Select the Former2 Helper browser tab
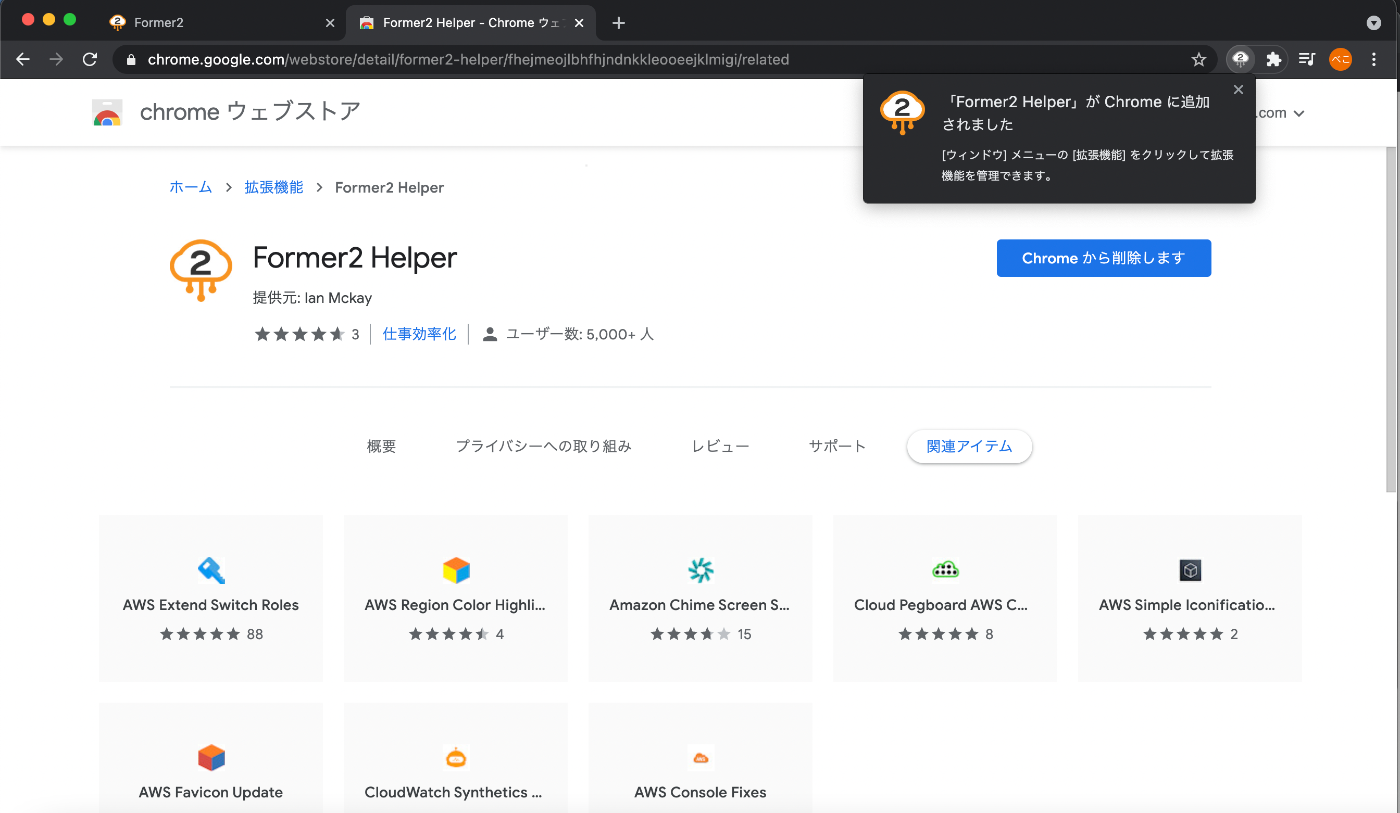The width and height of the screenshot is (1400, 813). pos(470,22)
